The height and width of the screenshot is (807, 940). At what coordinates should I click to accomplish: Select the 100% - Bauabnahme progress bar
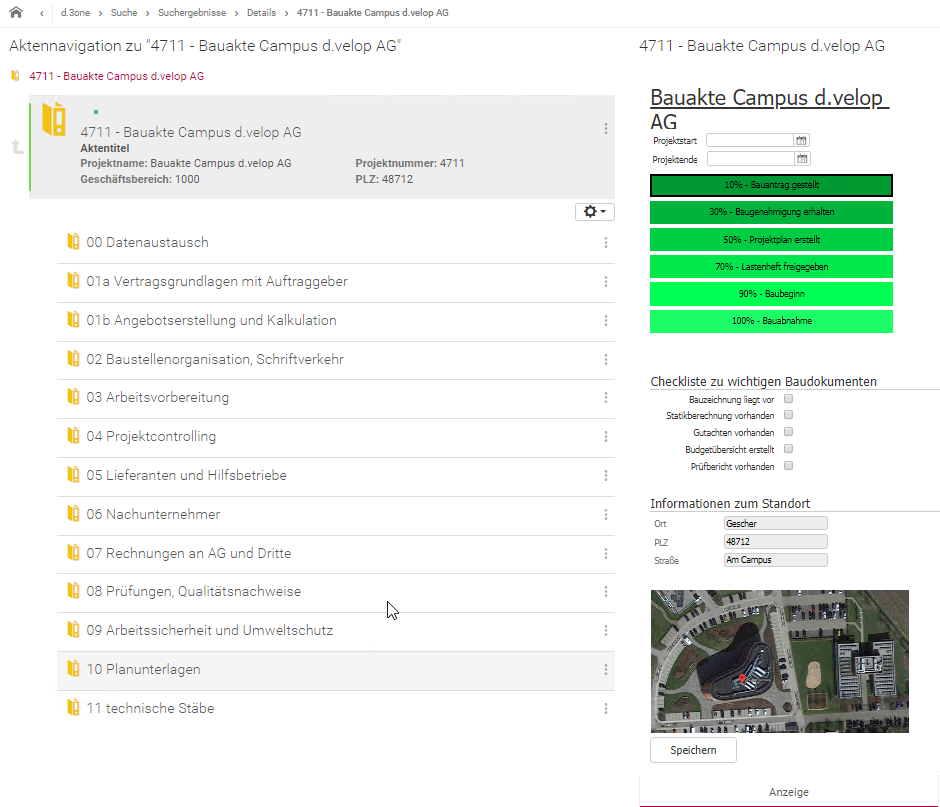[x=772, y=321]
